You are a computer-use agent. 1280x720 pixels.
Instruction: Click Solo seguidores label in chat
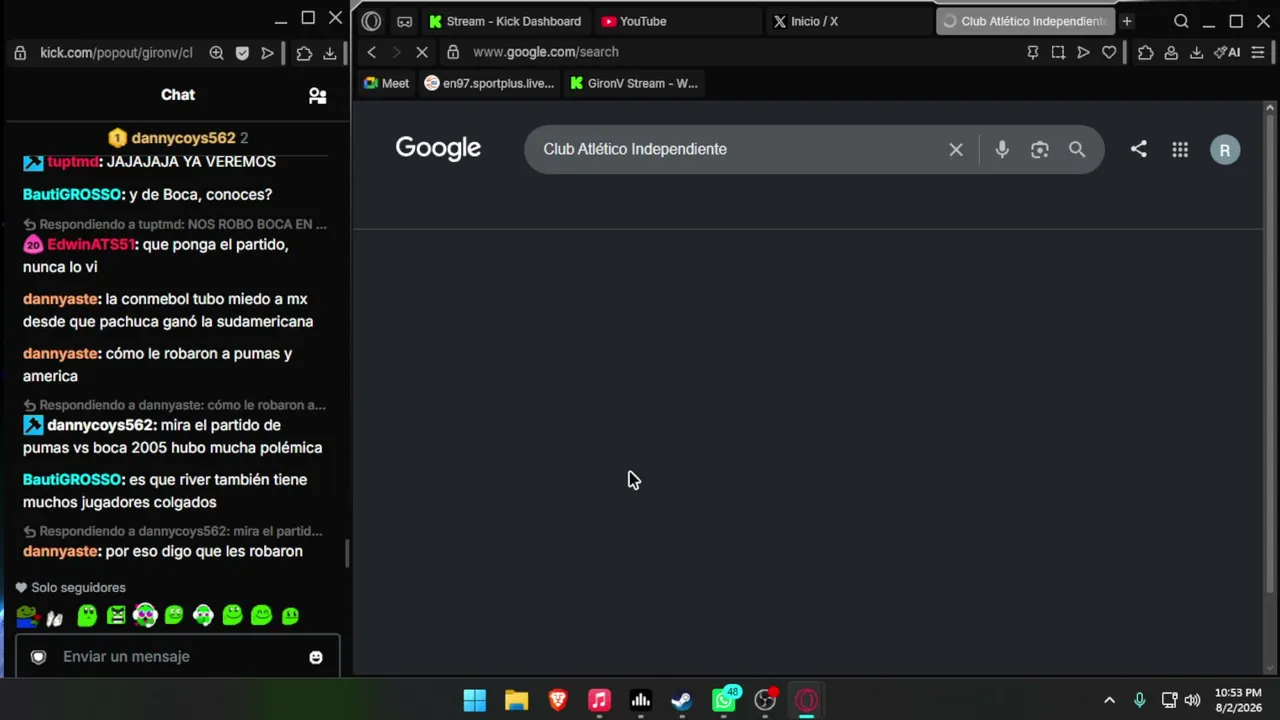tap(78, 588)
